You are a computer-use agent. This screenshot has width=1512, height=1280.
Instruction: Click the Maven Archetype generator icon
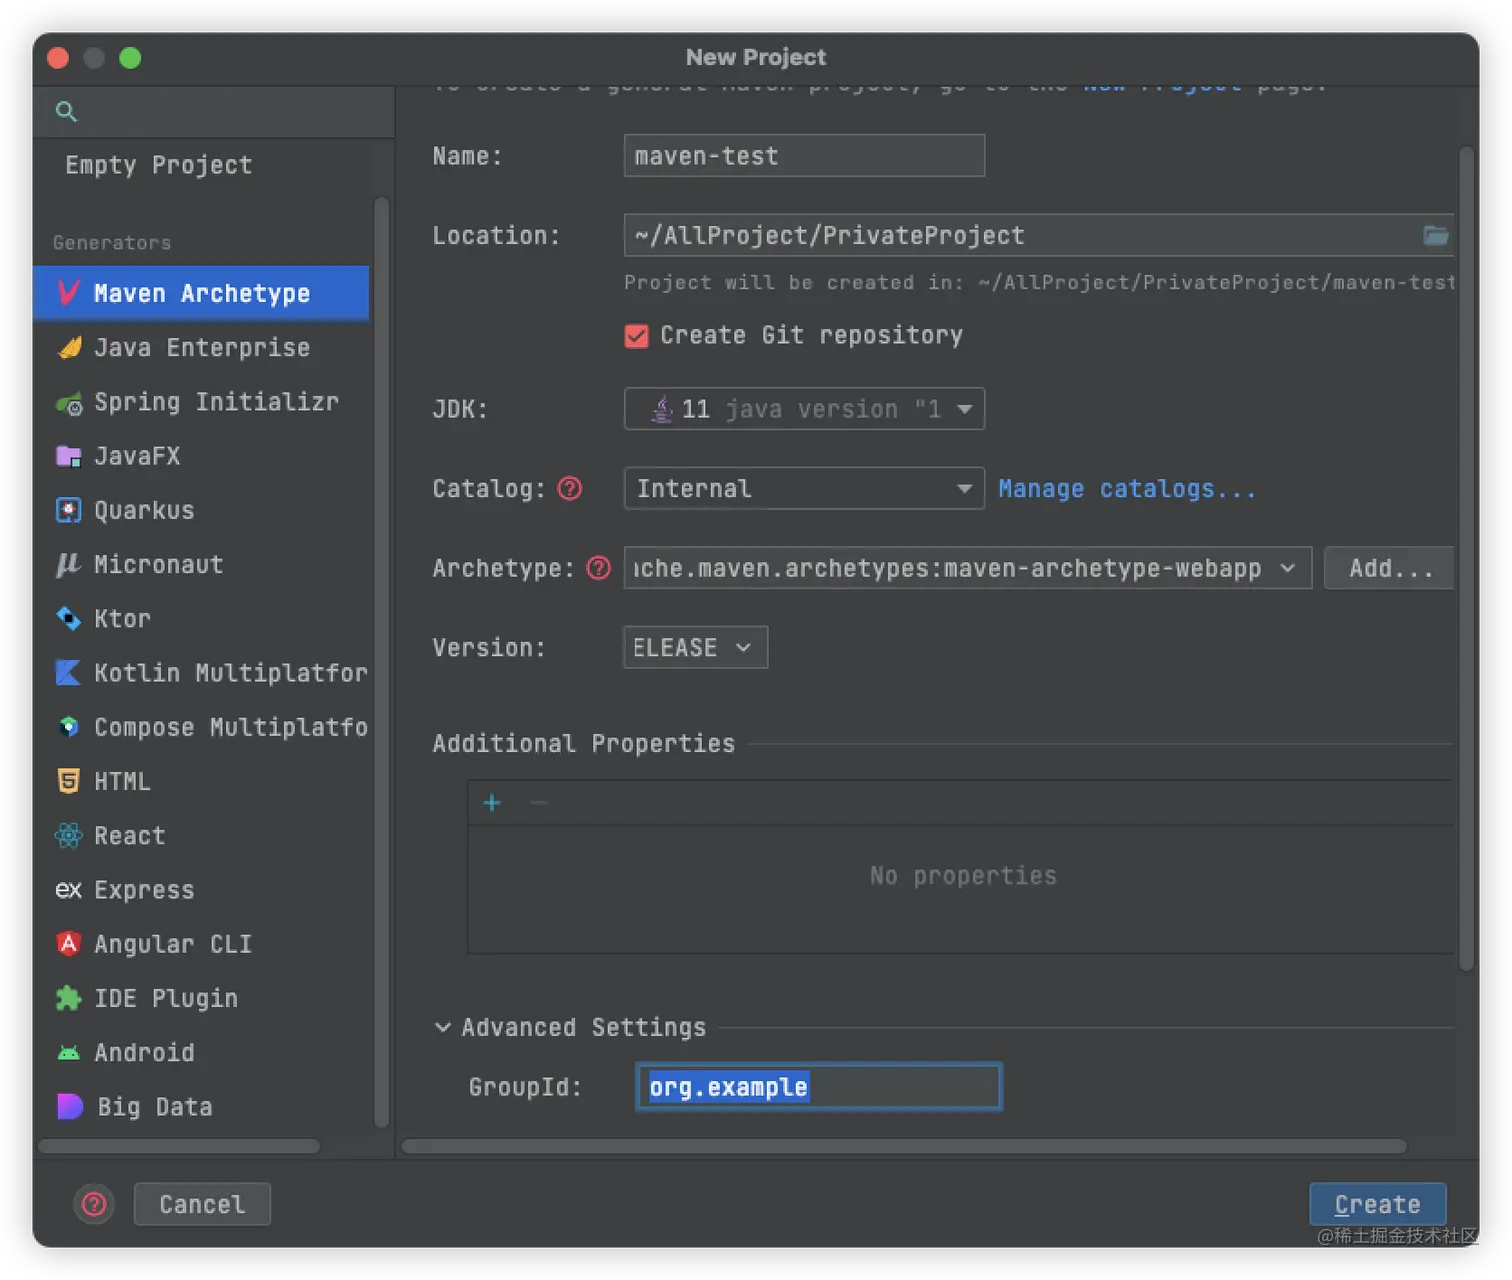tap(68, 293)
